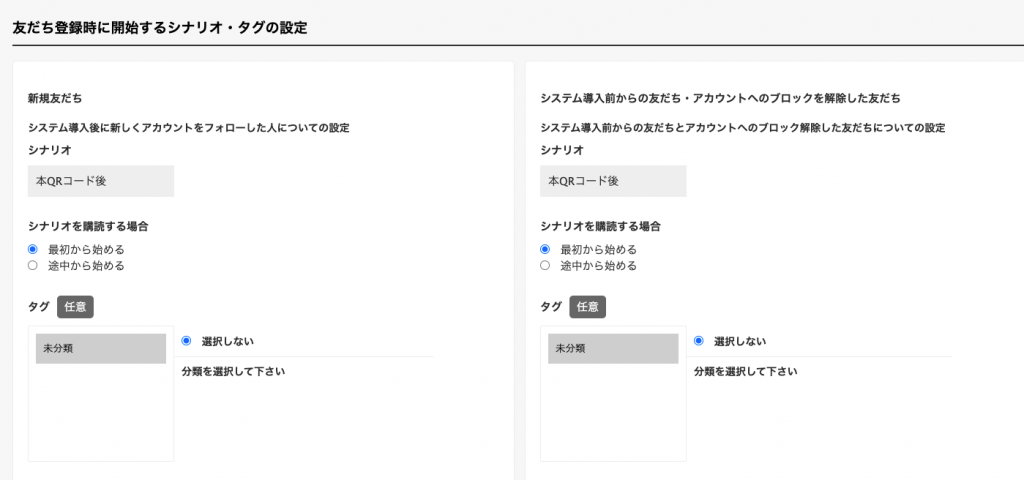This screenshot has width=1024, height=480.
Task: Choose 途中から始める in the ブロックを解除した友だち panel
Action: point(545,265)
